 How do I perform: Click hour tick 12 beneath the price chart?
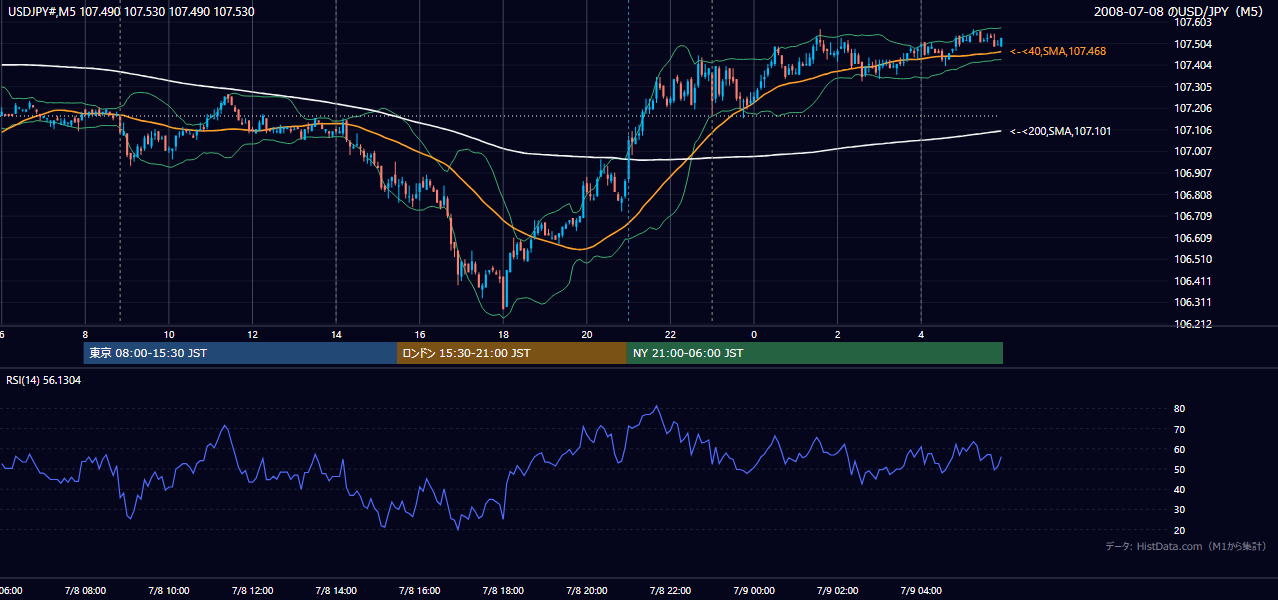[252, 334]
